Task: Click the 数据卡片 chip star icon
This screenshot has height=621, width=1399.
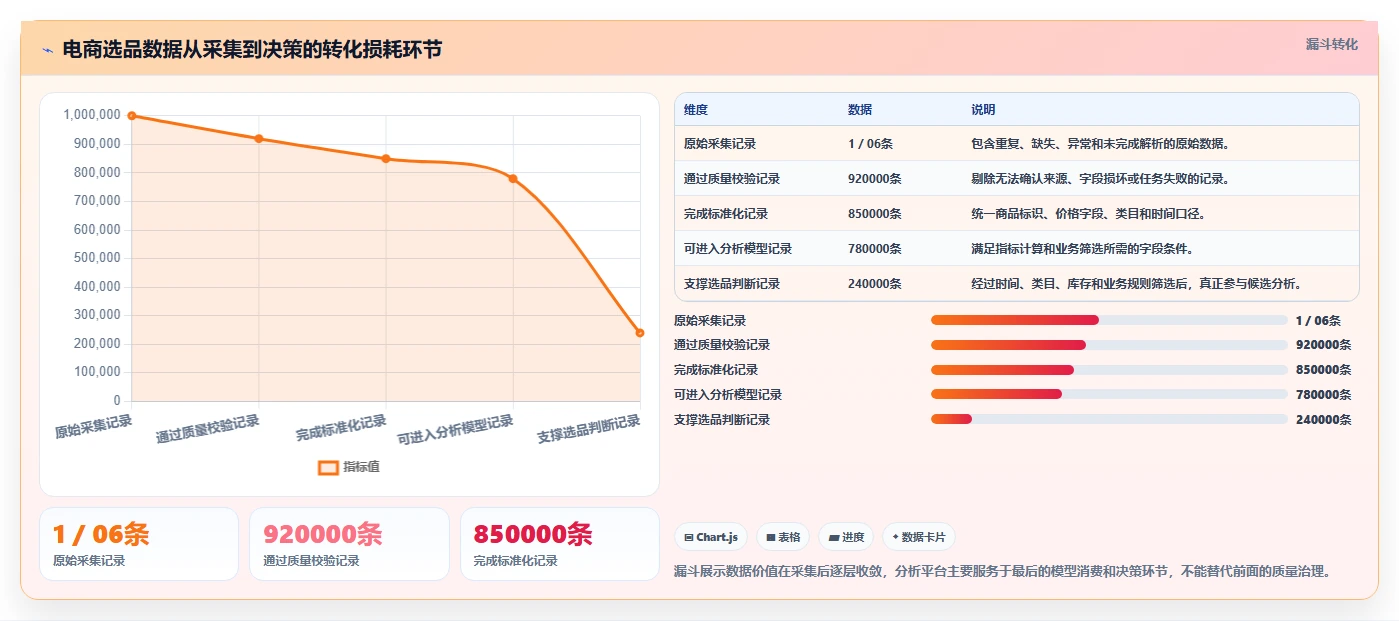Action: (896, 538)
